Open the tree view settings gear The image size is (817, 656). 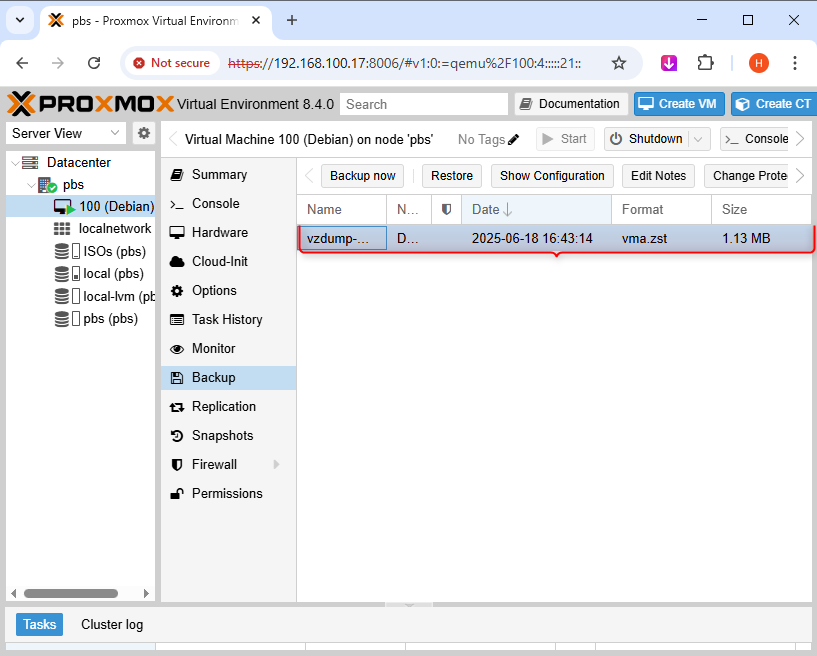(x=144, y=133)
